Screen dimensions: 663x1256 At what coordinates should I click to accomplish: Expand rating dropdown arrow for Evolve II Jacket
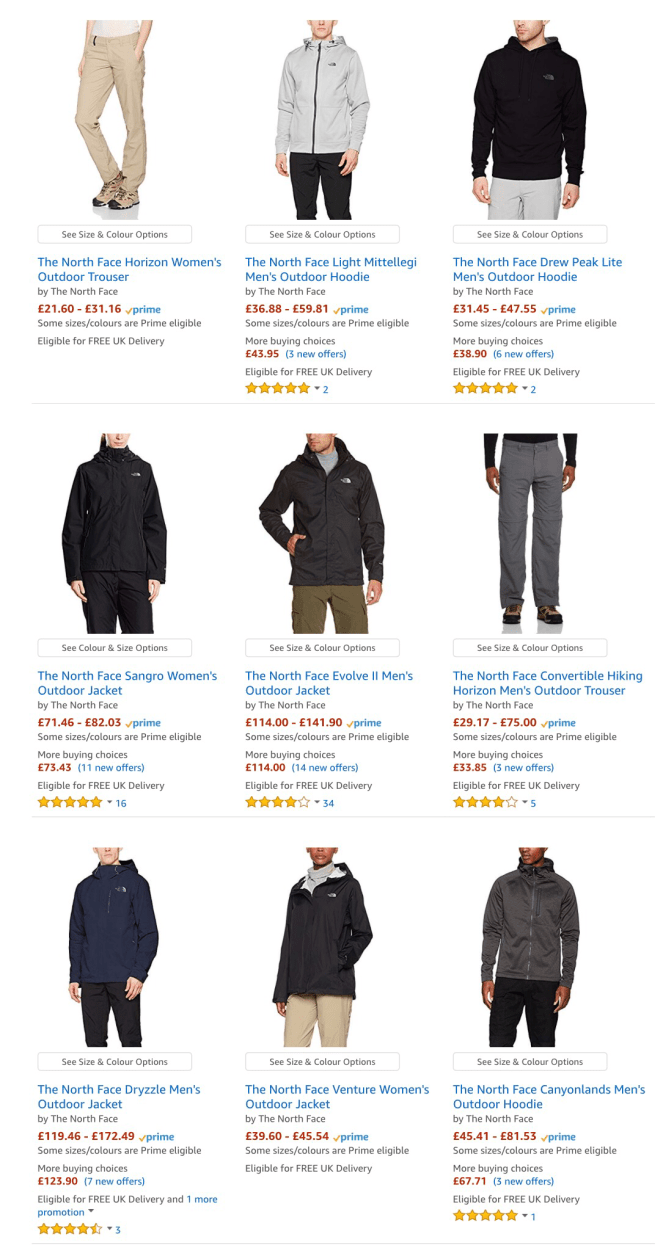click(x=317, y=803)
